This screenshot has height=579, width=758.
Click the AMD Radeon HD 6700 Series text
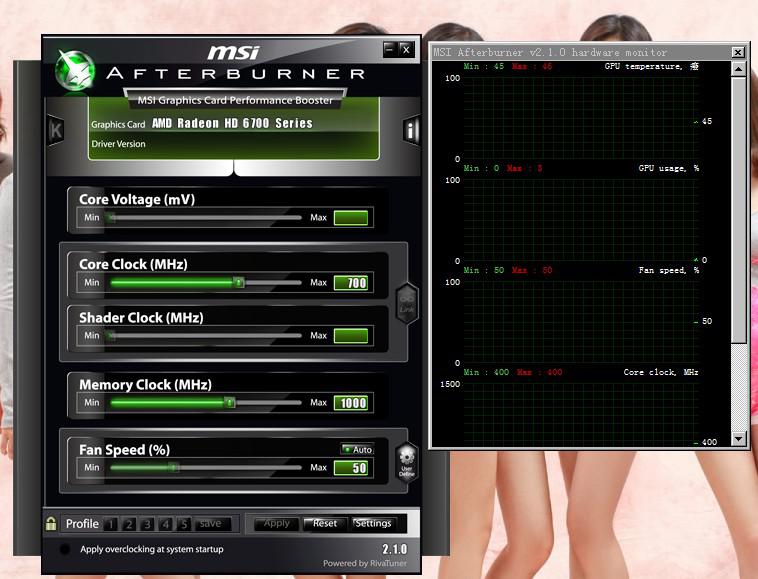[x=232, y=123]
